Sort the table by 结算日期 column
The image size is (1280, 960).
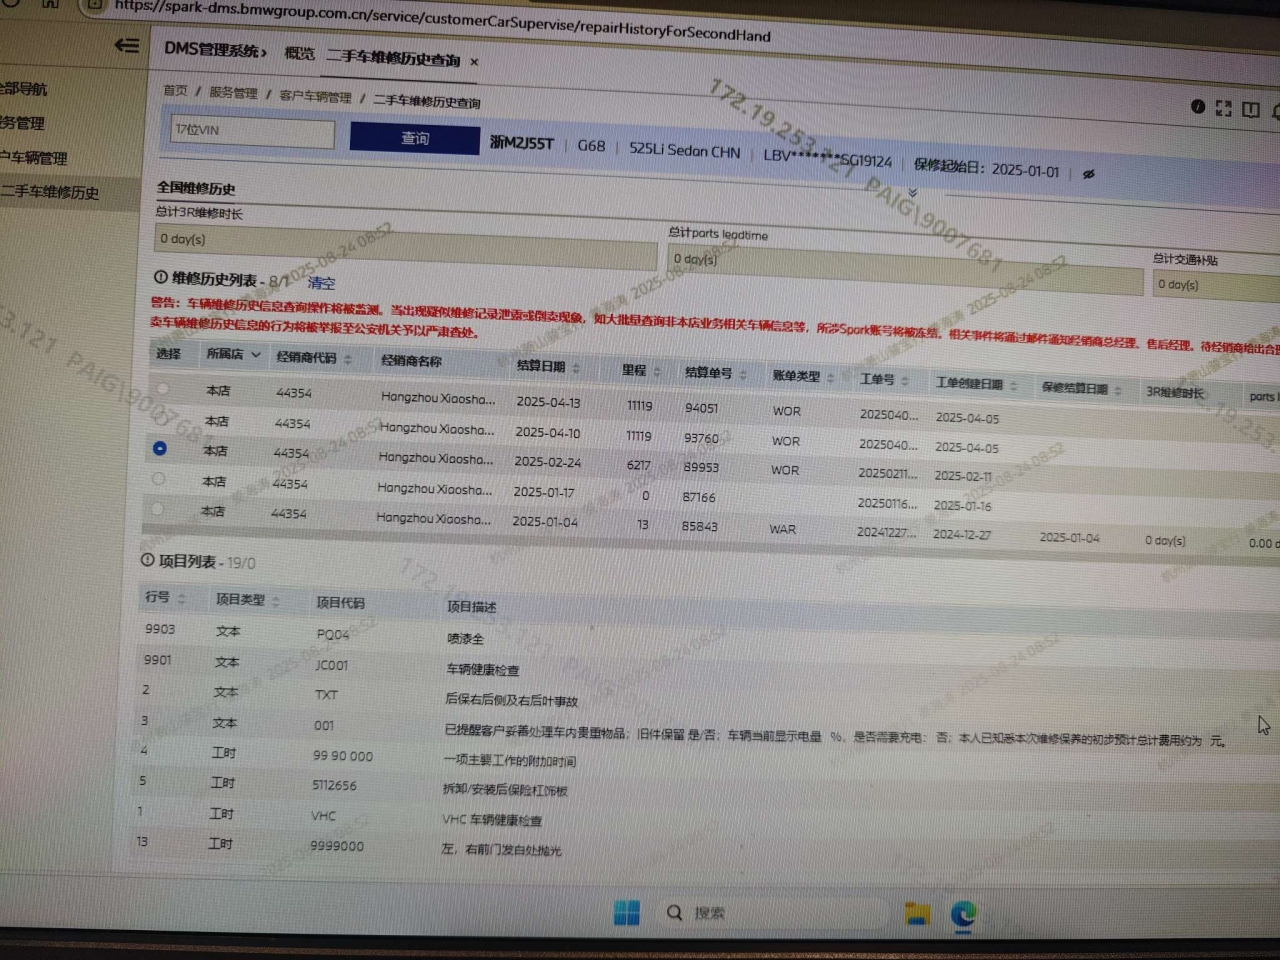click(x=576, y=369)
